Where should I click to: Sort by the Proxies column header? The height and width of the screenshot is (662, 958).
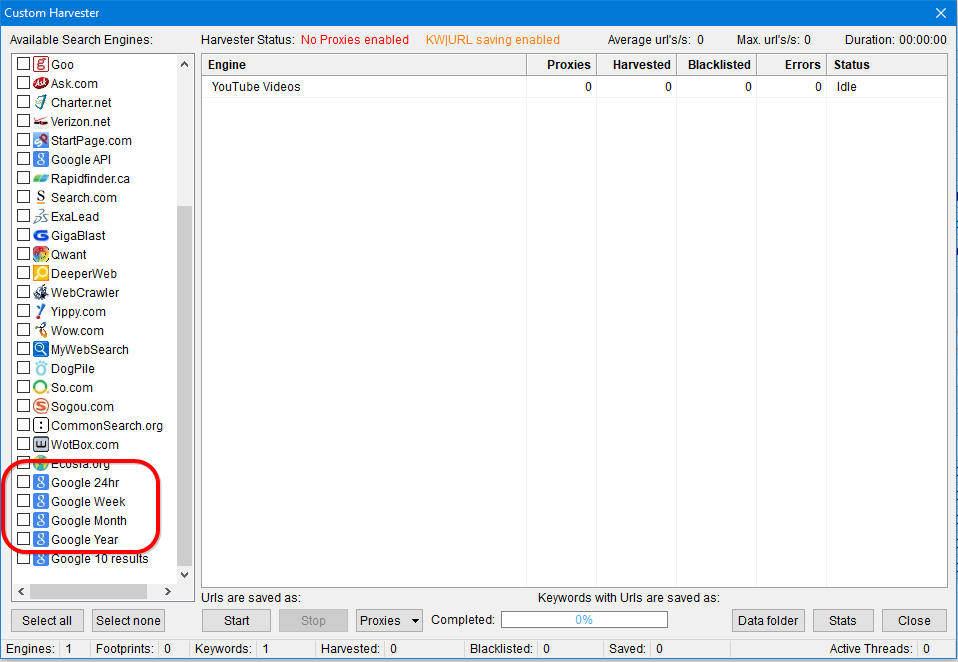click(x=561, y=65)
